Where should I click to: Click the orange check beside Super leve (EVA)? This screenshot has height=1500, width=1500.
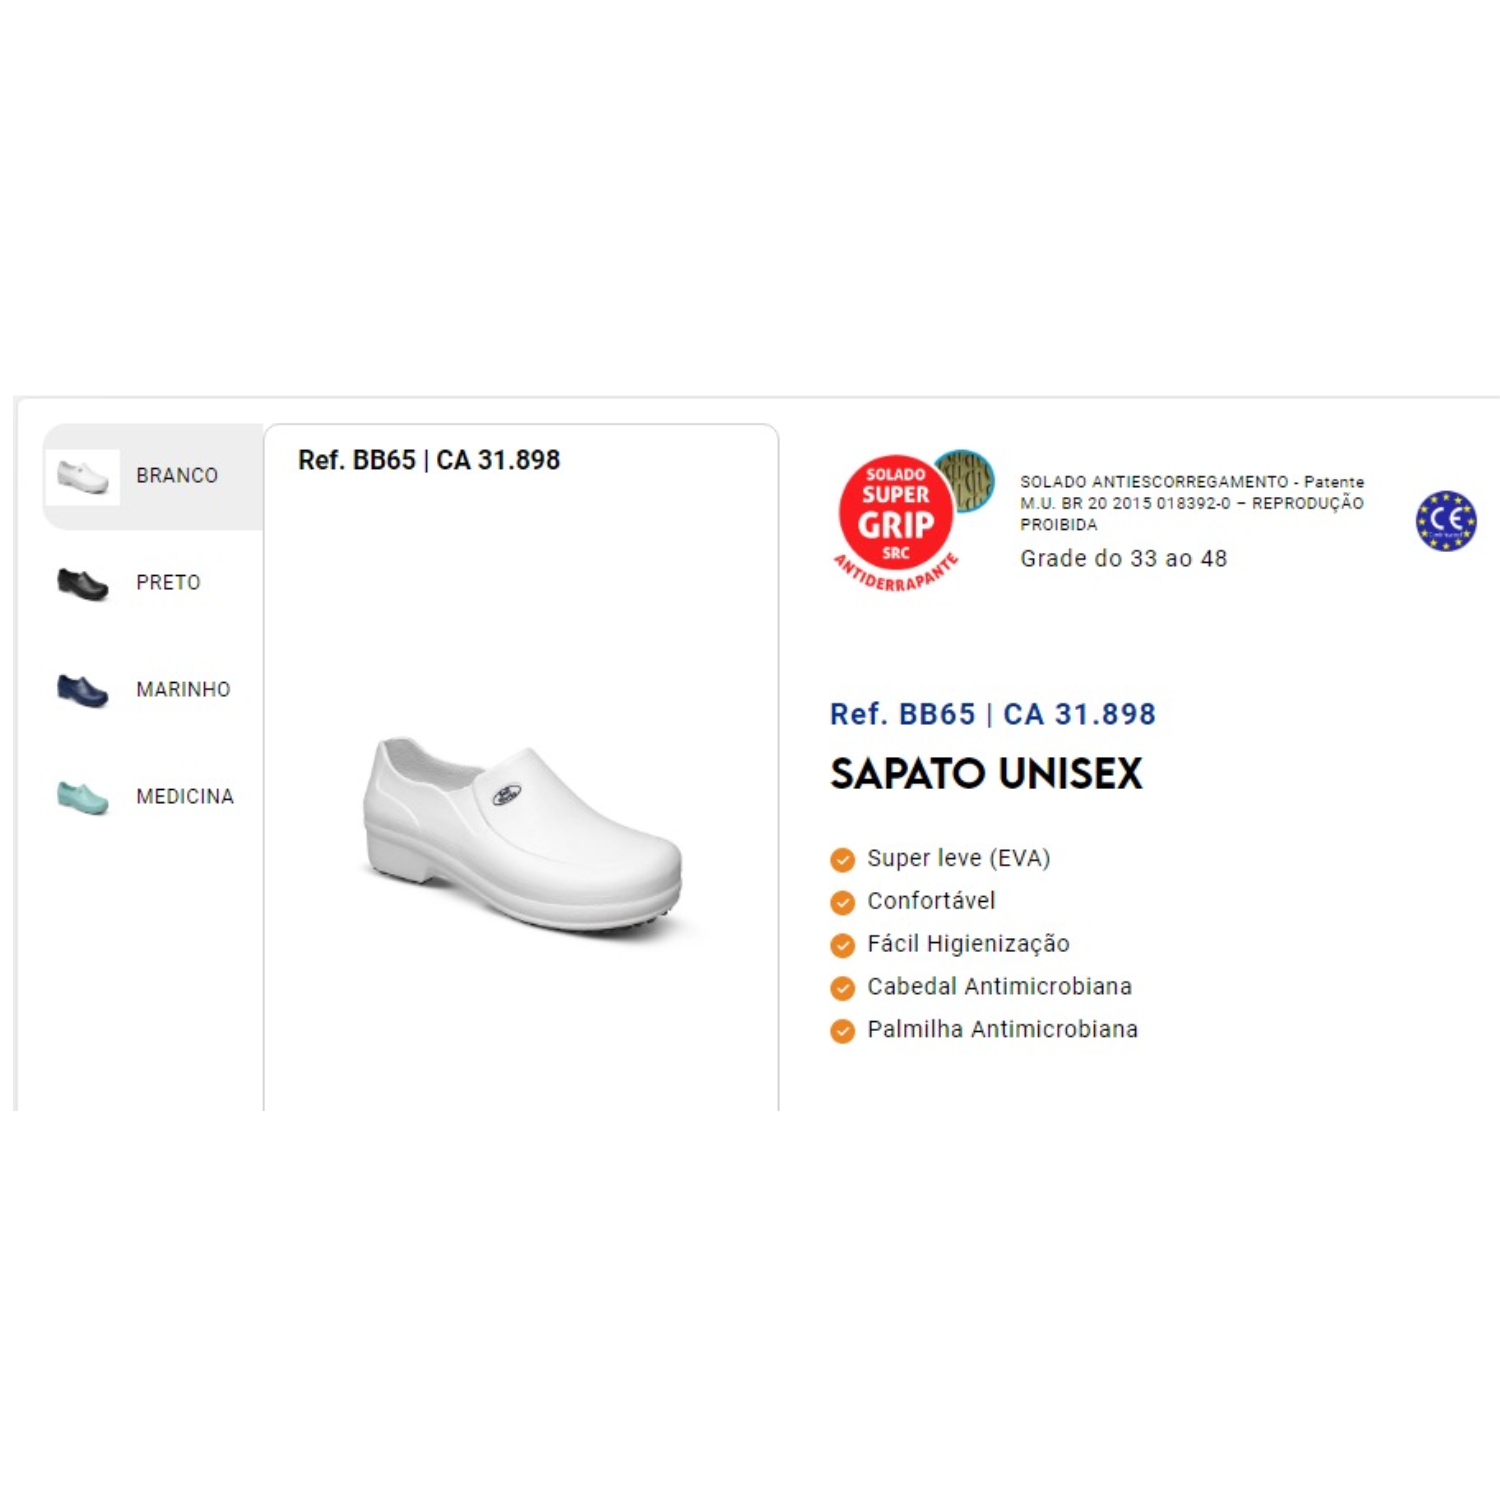pos(843,860)
